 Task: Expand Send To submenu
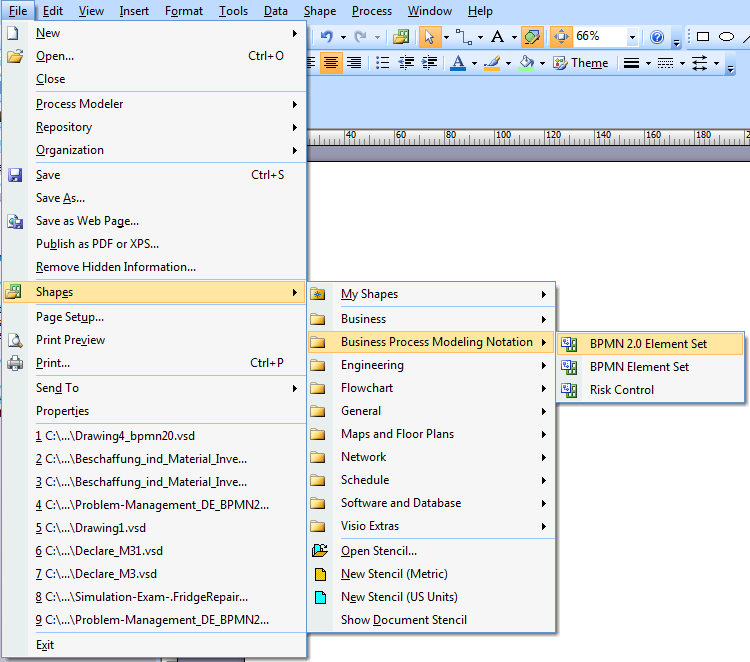pos(154,388)
